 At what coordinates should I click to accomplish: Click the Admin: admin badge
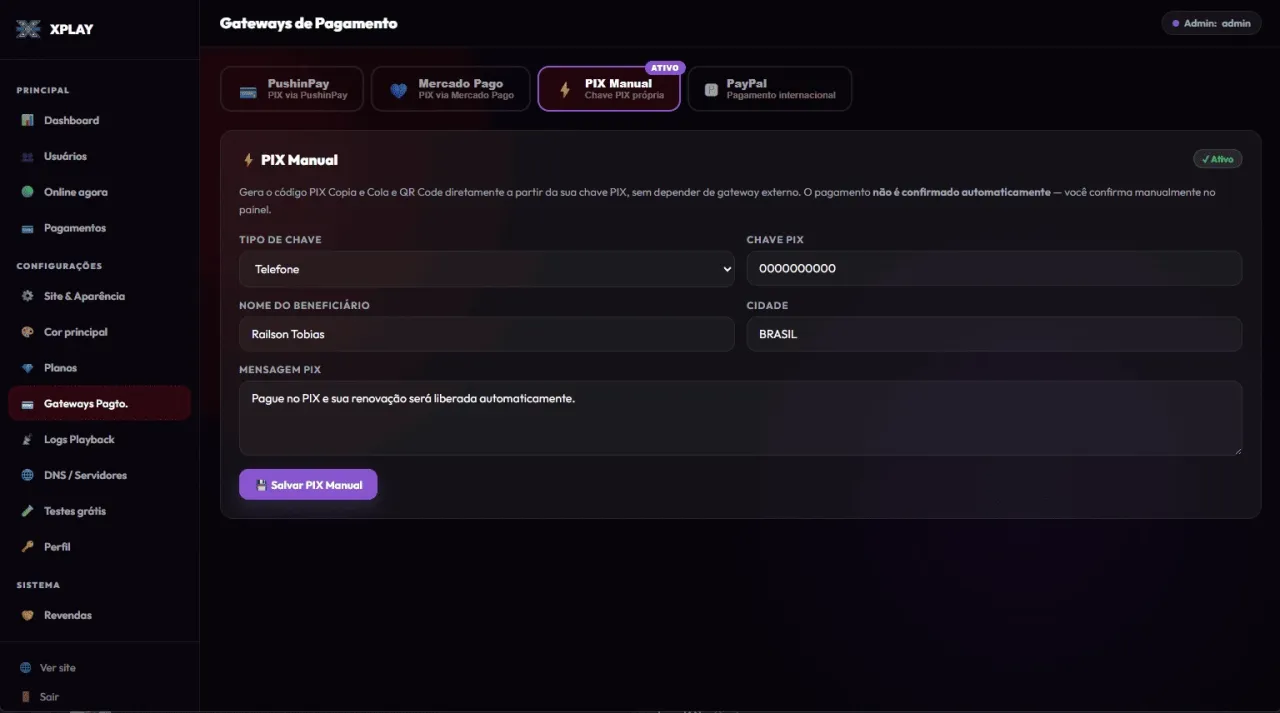point(1211,23)
